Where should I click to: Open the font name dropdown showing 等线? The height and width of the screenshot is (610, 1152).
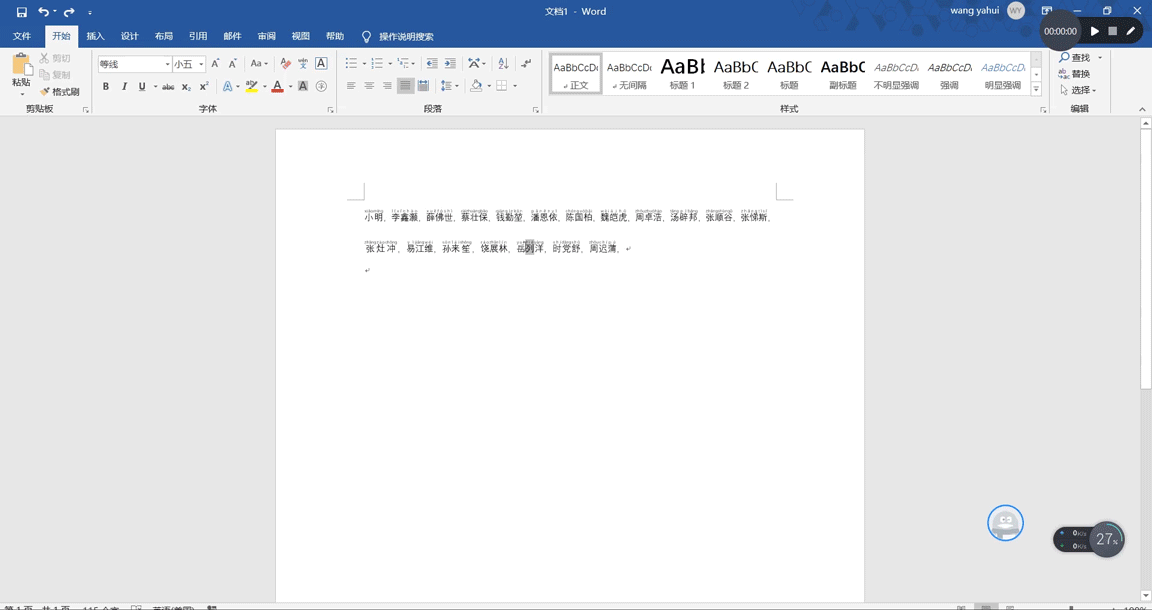(x=168, y=65)
